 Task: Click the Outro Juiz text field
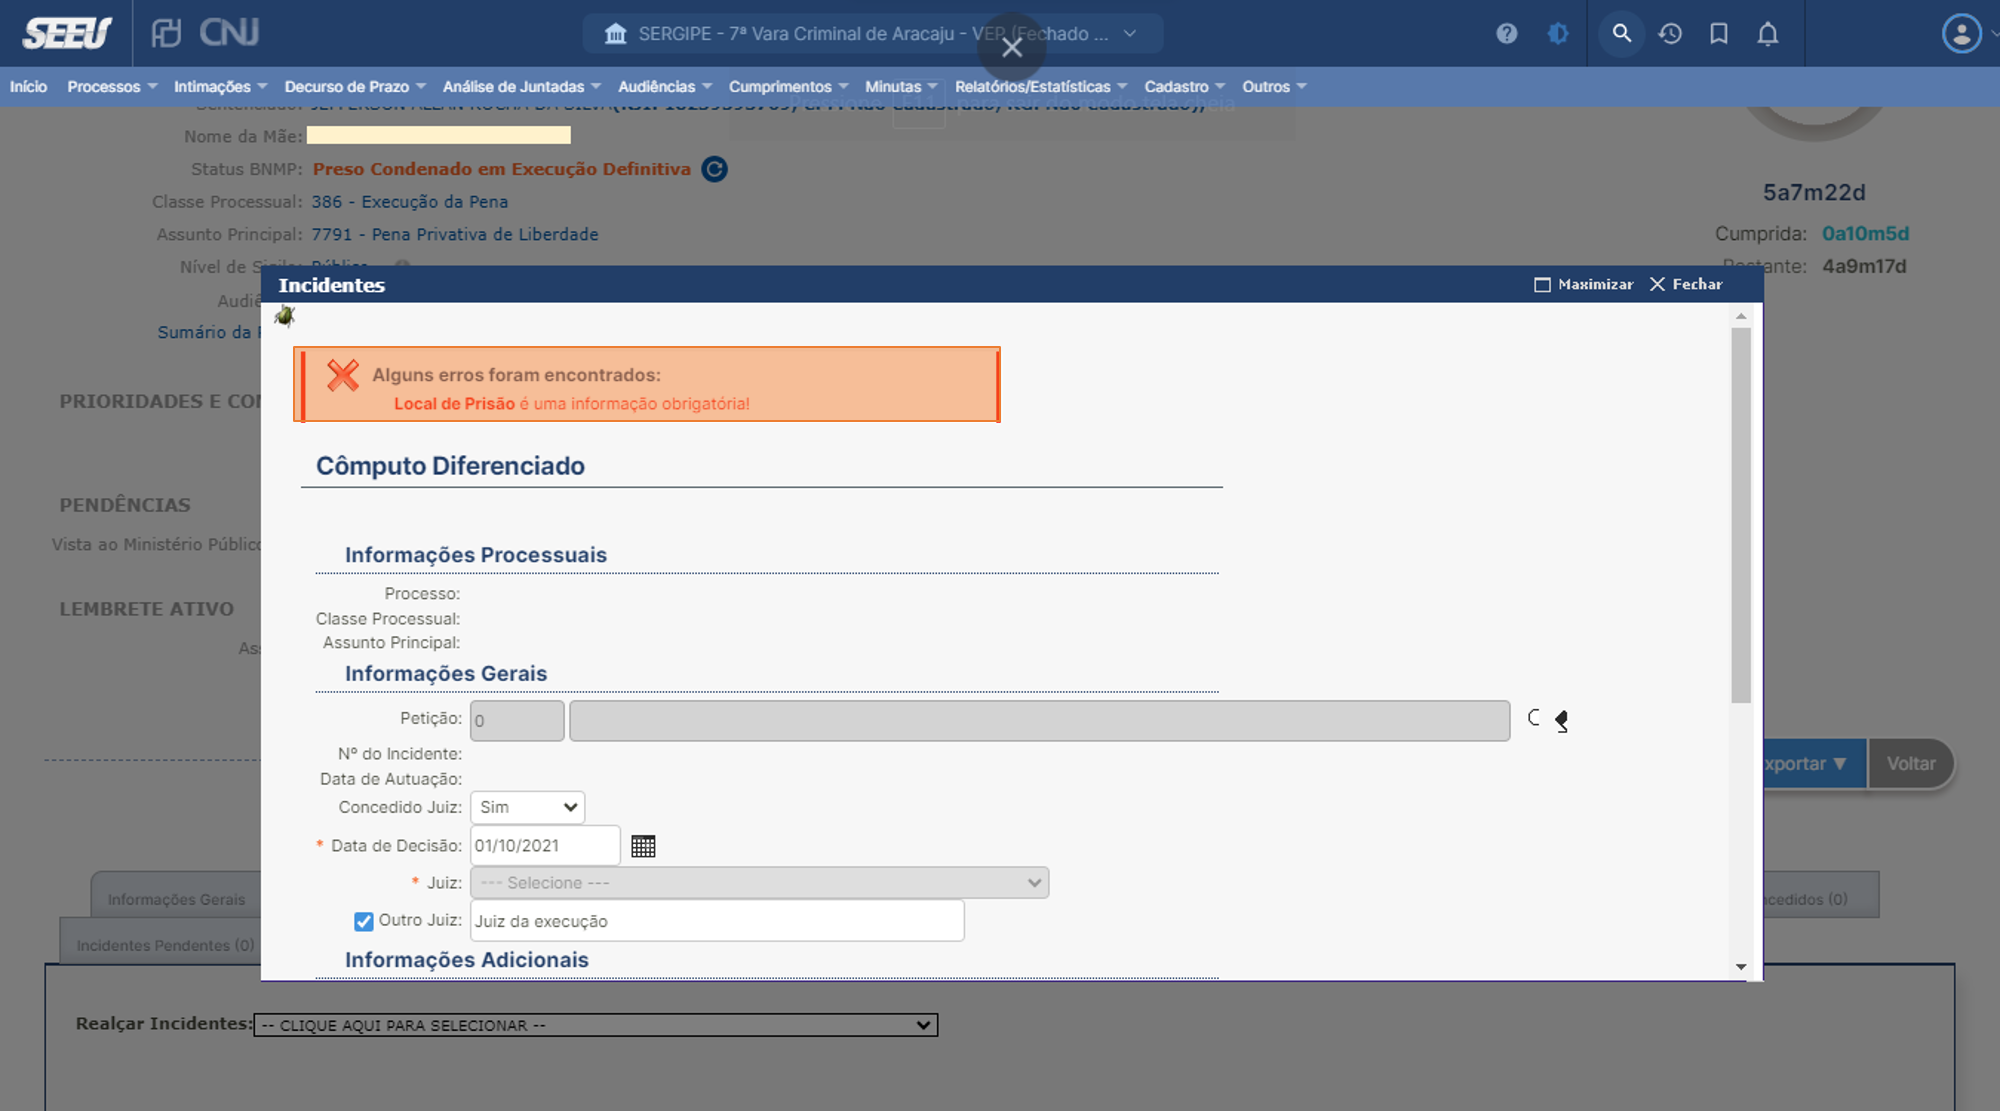point(717,921)
